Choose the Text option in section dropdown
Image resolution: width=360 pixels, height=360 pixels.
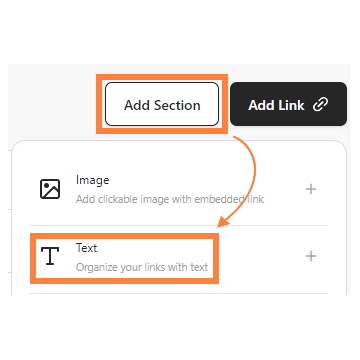(178, 259)
